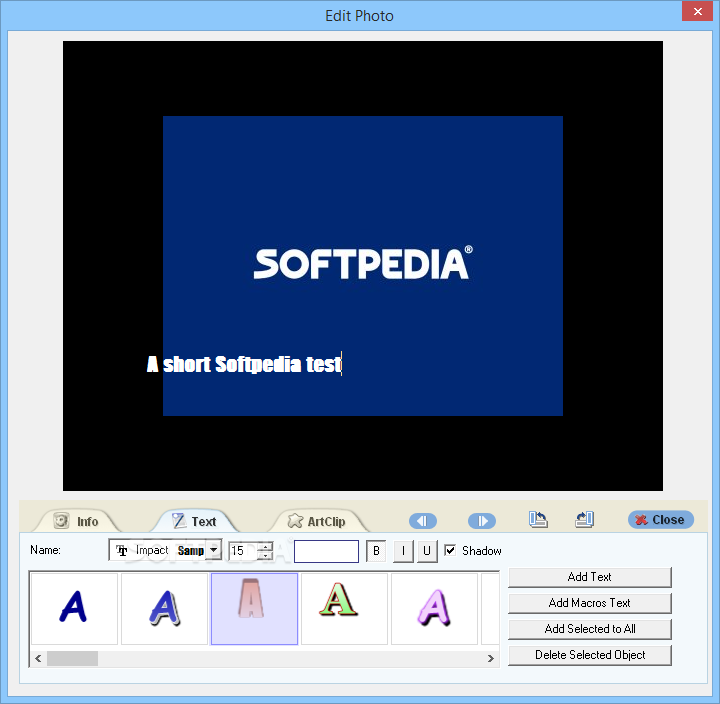This screenshot has height=704, width=720.
Task: Switch to the Info tab
Action: pos(76,521)
